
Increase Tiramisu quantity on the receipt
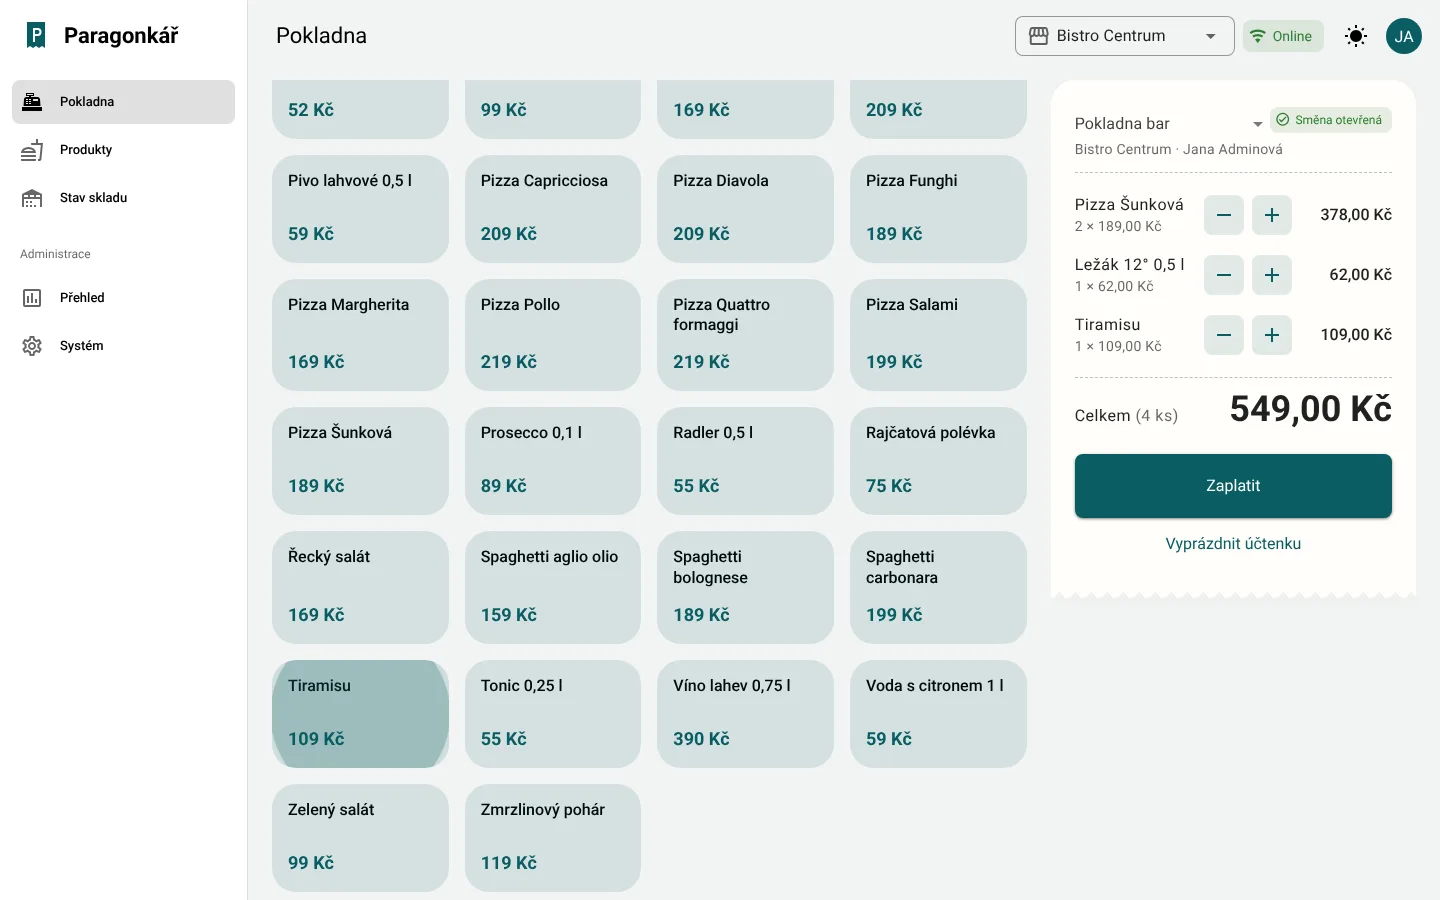coord(1272,335)
